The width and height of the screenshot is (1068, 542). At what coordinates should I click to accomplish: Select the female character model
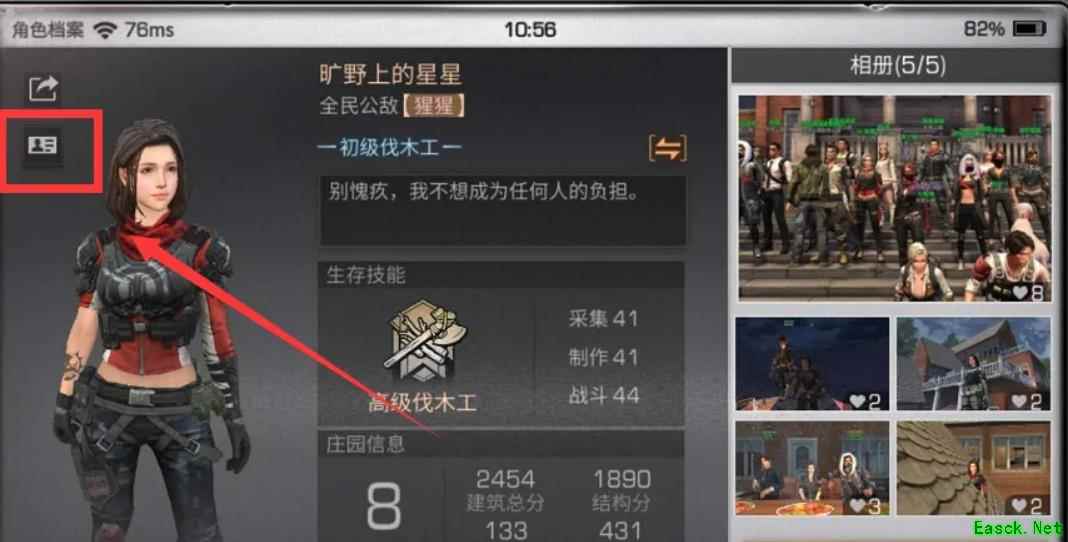click(151, 327)
